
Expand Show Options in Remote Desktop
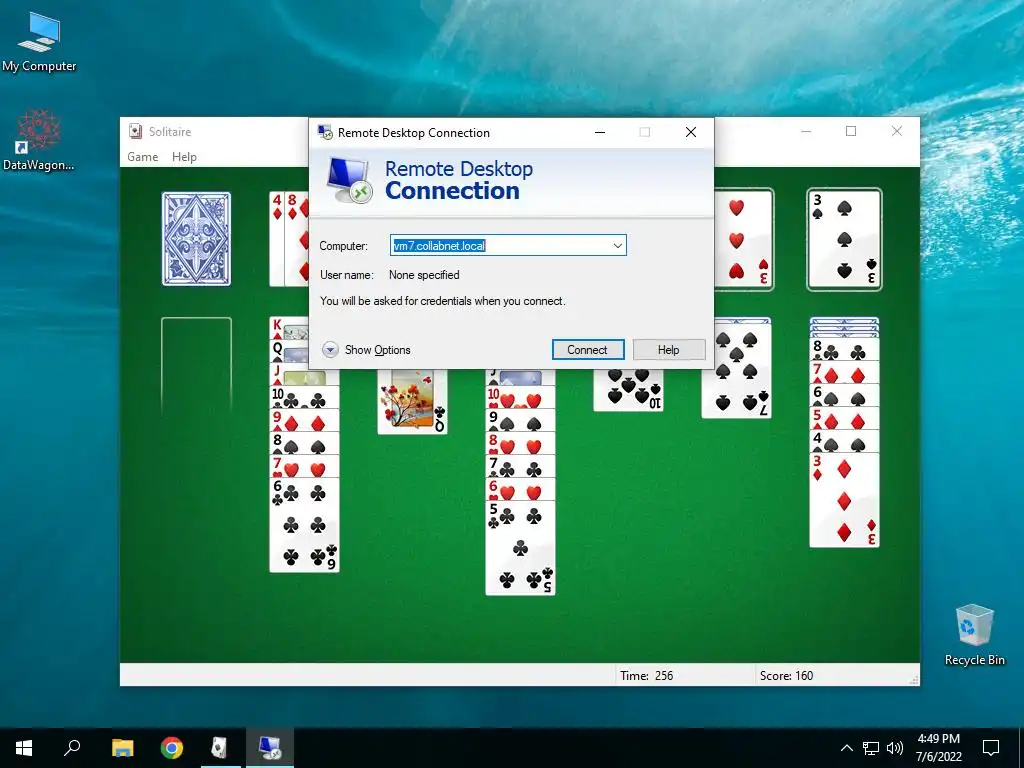coord(366,350)
